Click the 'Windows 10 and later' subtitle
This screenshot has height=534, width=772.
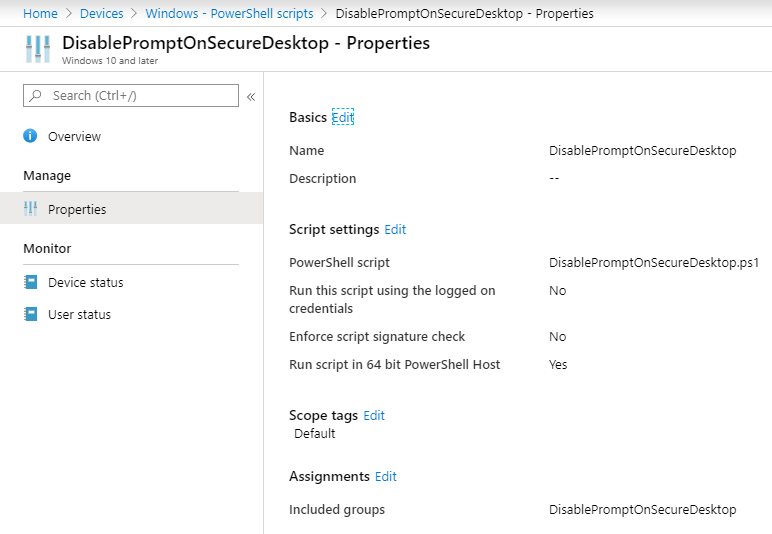110,61
